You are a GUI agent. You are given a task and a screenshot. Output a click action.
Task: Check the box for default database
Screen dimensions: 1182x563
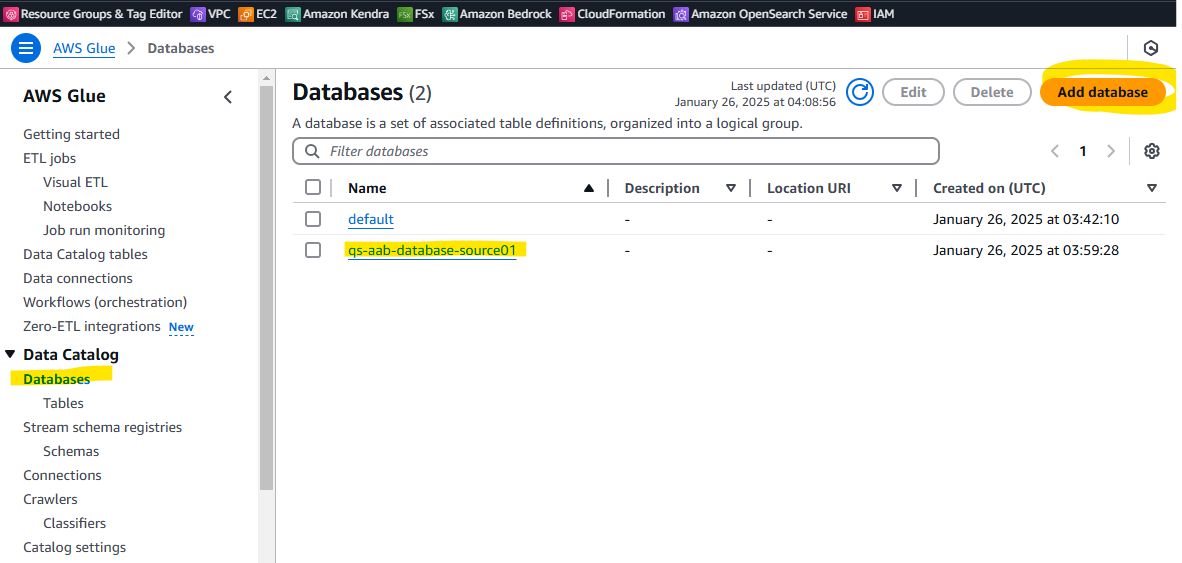tap(313, 219)
